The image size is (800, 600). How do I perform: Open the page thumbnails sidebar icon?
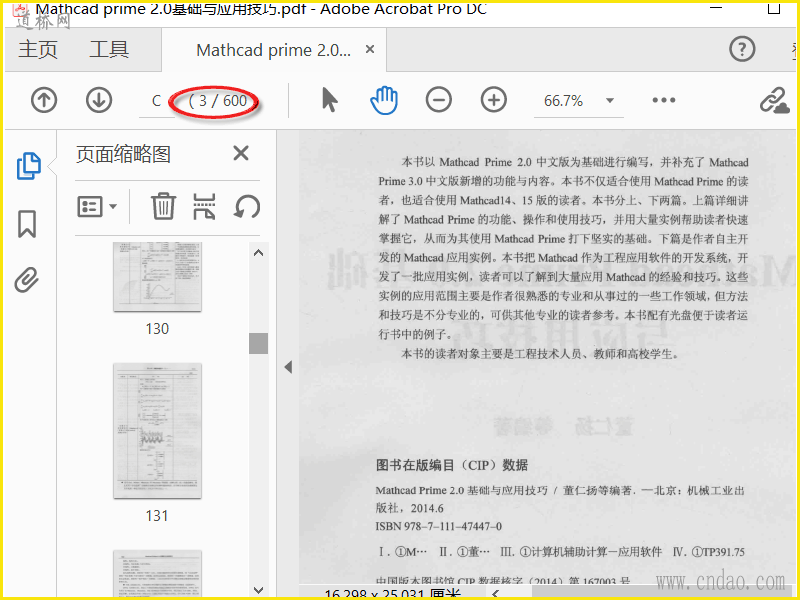(29, 166)
